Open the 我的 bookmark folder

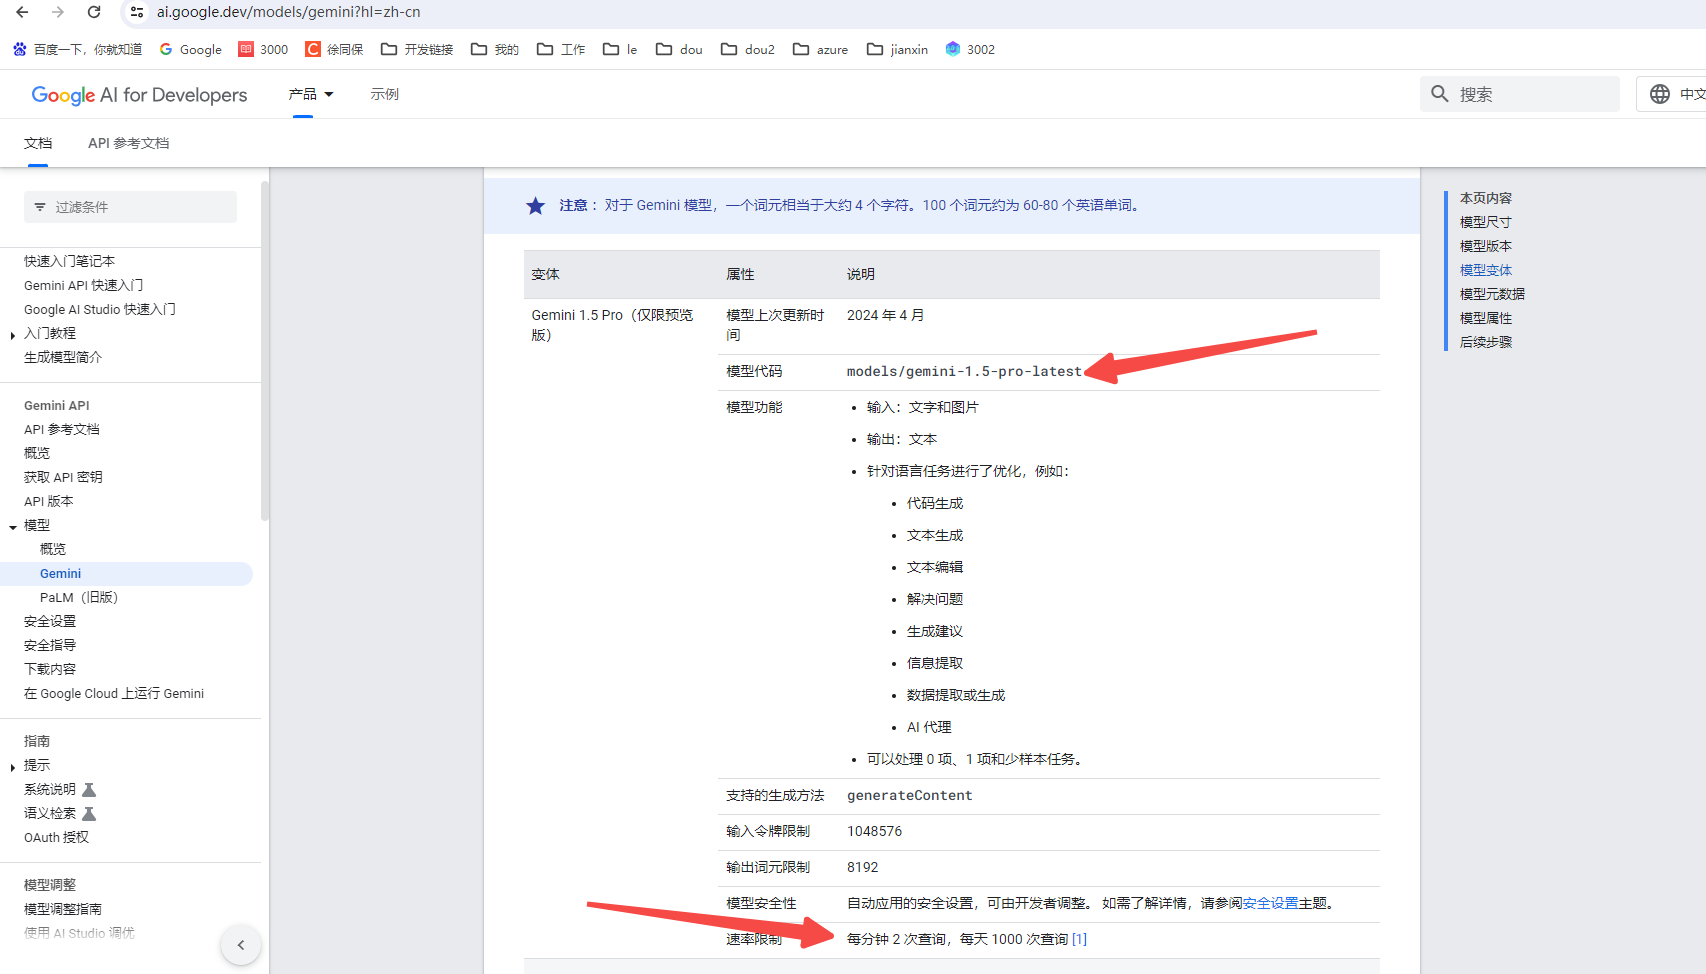(495, 49)
